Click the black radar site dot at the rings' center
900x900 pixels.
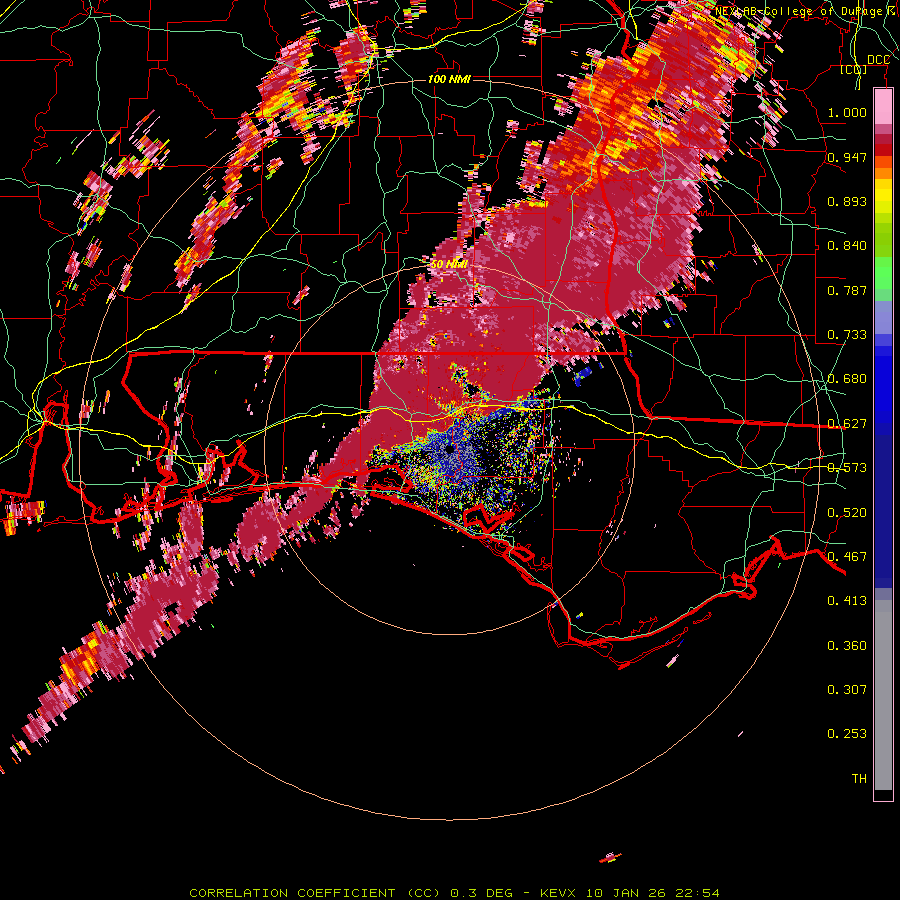click(449, 449)
